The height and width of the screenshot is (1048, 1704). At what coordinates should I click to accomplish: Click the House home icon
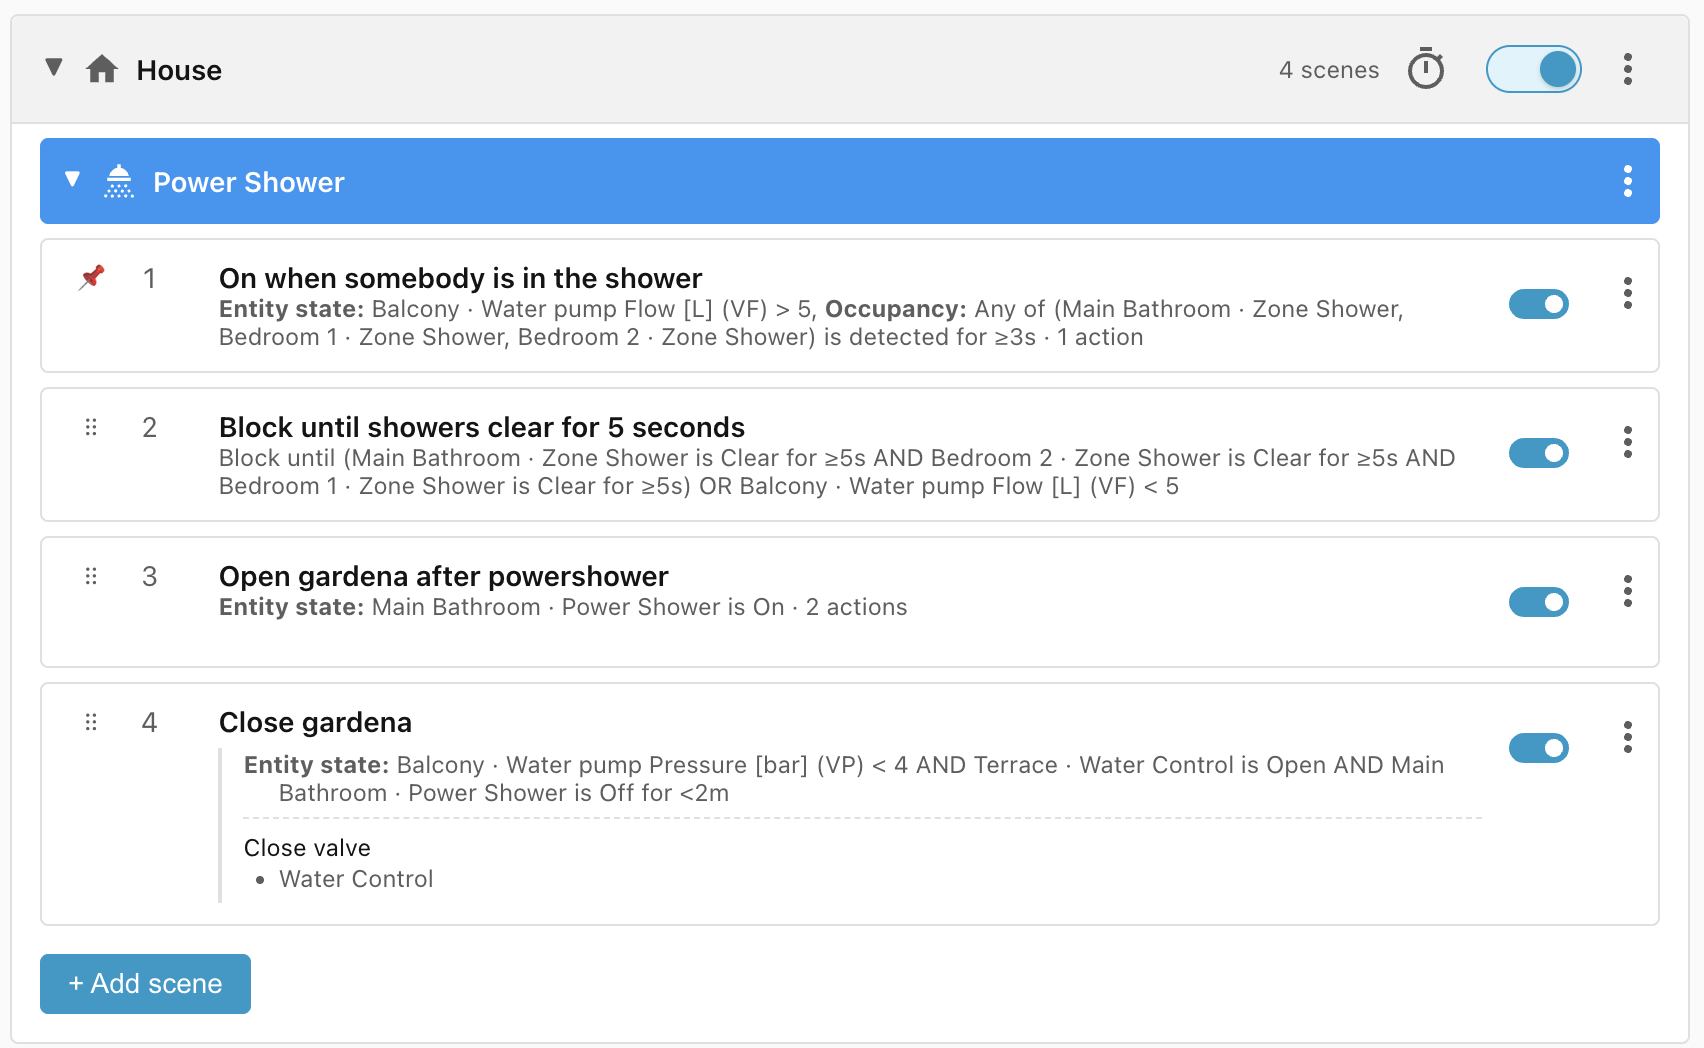coord(102,70)
